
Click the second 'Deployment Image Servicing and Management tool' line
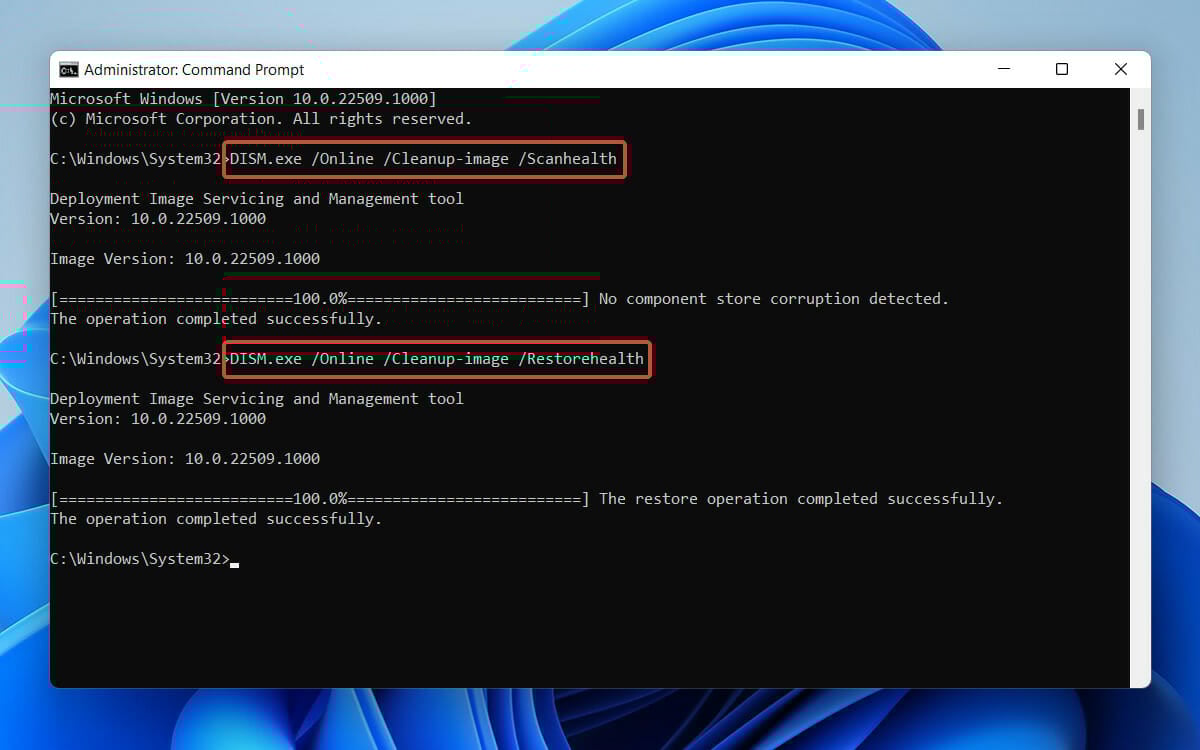pos(257,399)
